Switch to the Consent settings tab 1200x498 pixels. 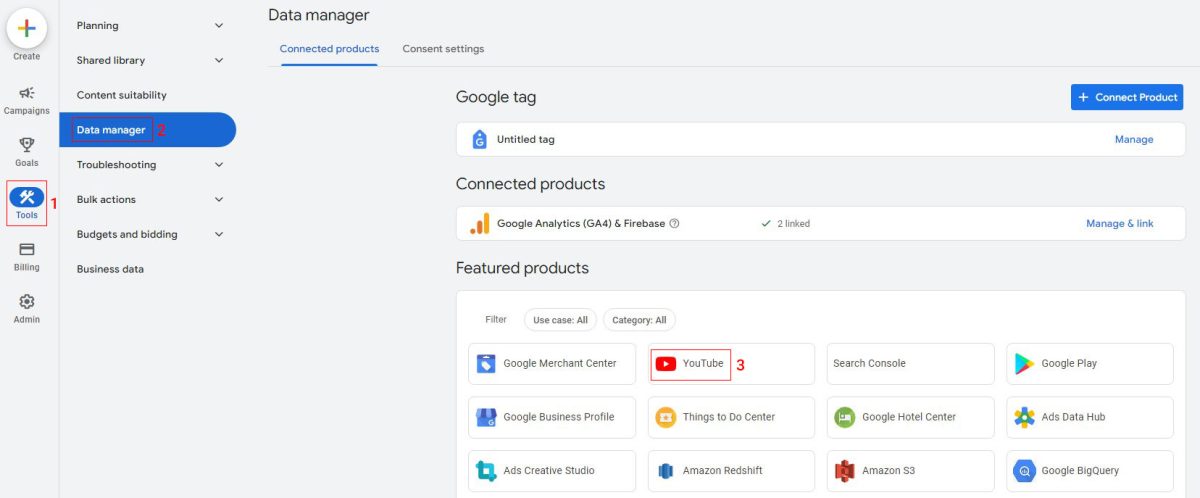tap(443, 48)
